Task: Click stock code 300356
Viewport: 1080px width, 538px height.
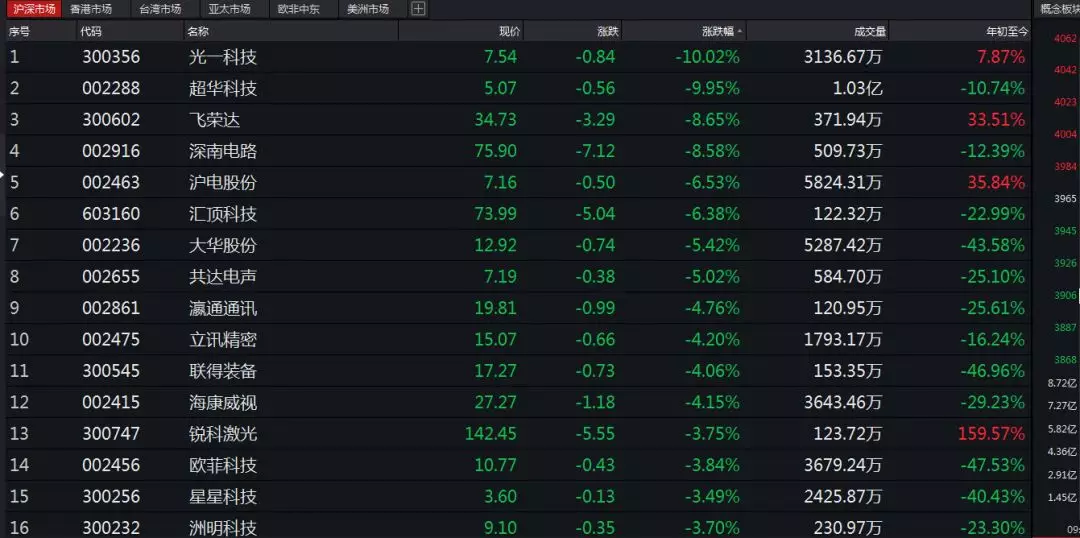Action: tap(111, 57)
